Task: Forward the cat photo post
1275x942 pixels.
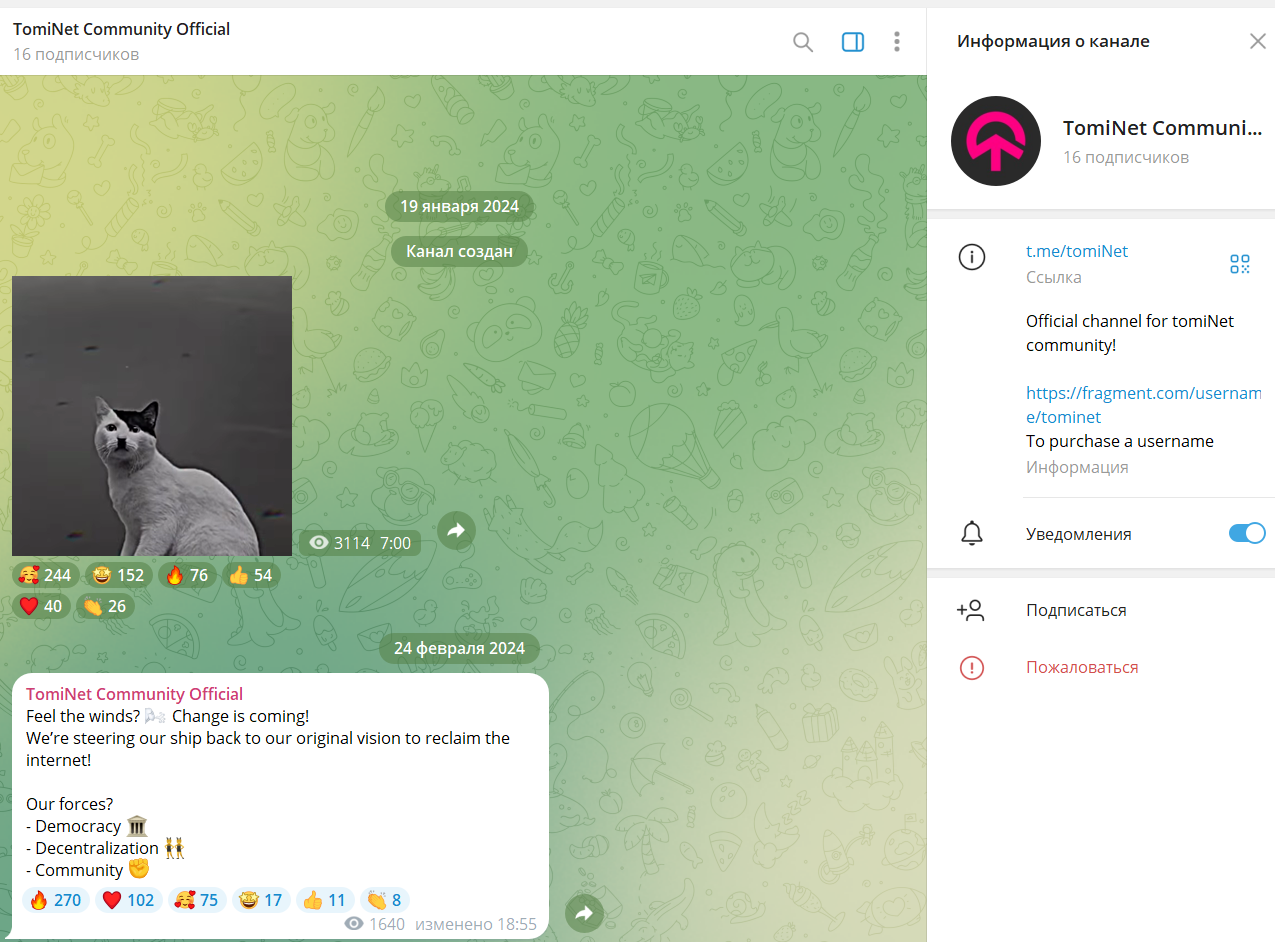Action: click(456, 531)
